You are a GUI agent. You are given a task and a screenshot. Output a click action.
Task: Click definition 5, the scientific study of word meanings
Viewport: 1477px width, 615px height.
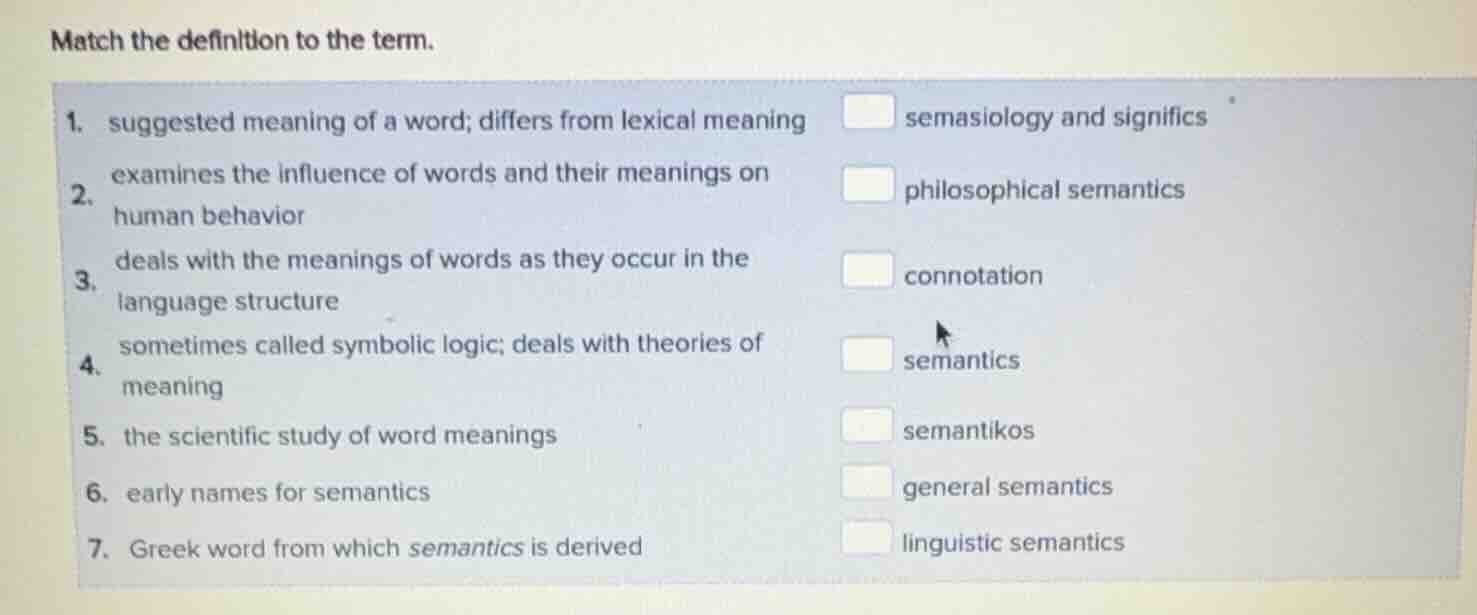tap(340, 436)
